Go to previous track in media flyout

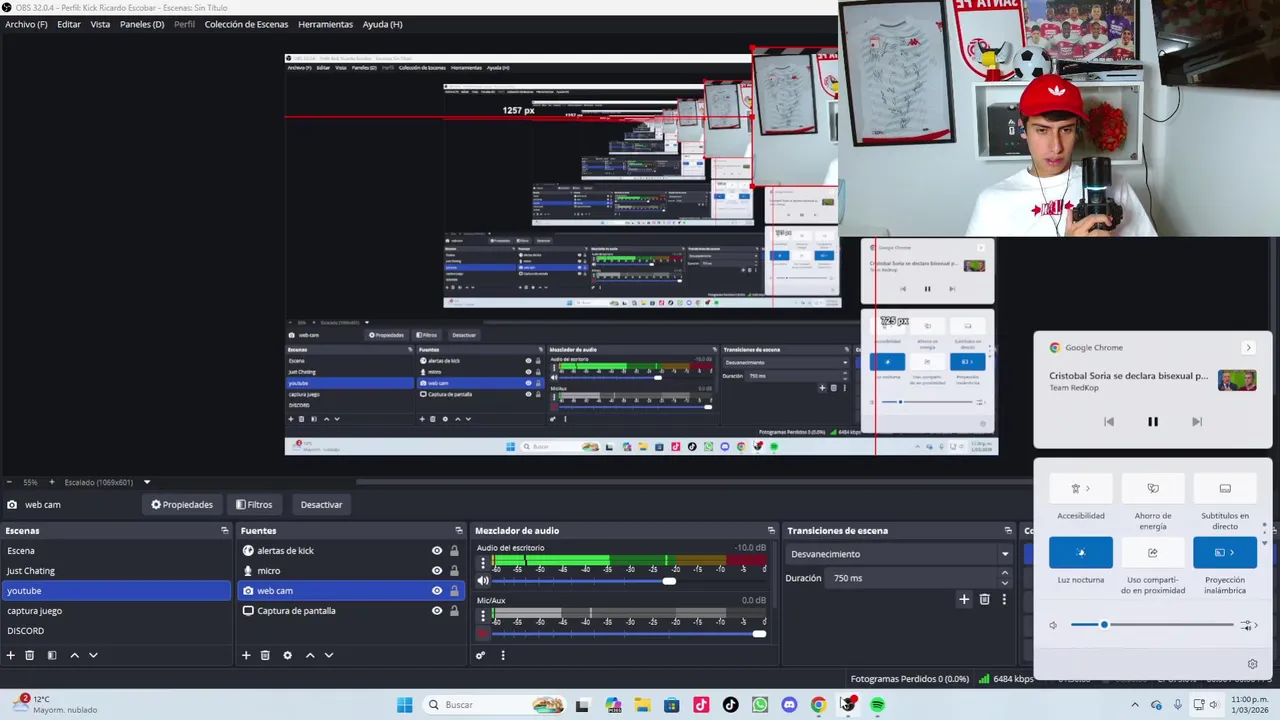coord(1109,422)
